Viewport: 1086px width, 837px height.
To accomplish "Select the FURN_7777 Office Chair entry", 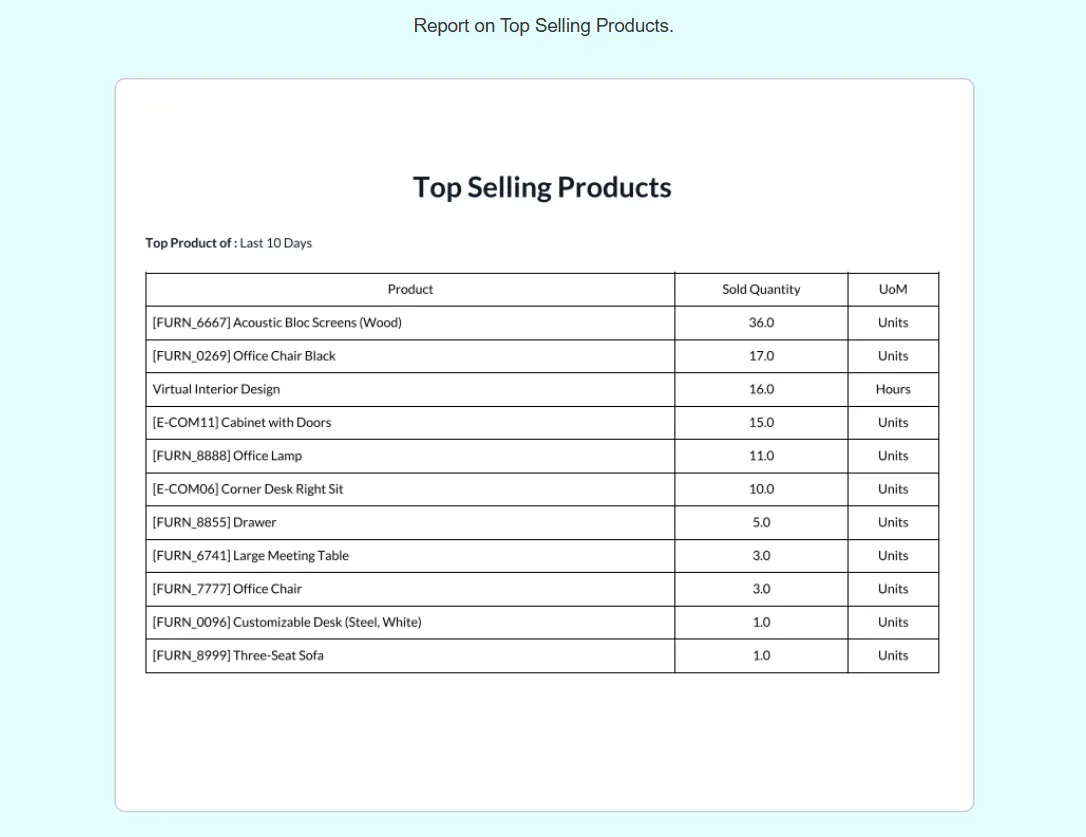I will coord(227,589).
